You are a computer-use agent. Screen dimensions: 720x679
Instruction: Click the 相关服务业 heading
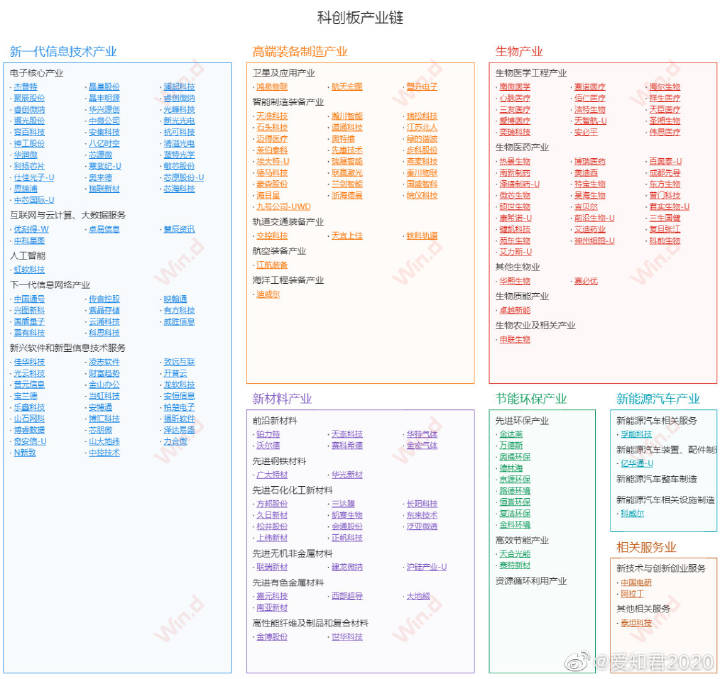point(646,547)
